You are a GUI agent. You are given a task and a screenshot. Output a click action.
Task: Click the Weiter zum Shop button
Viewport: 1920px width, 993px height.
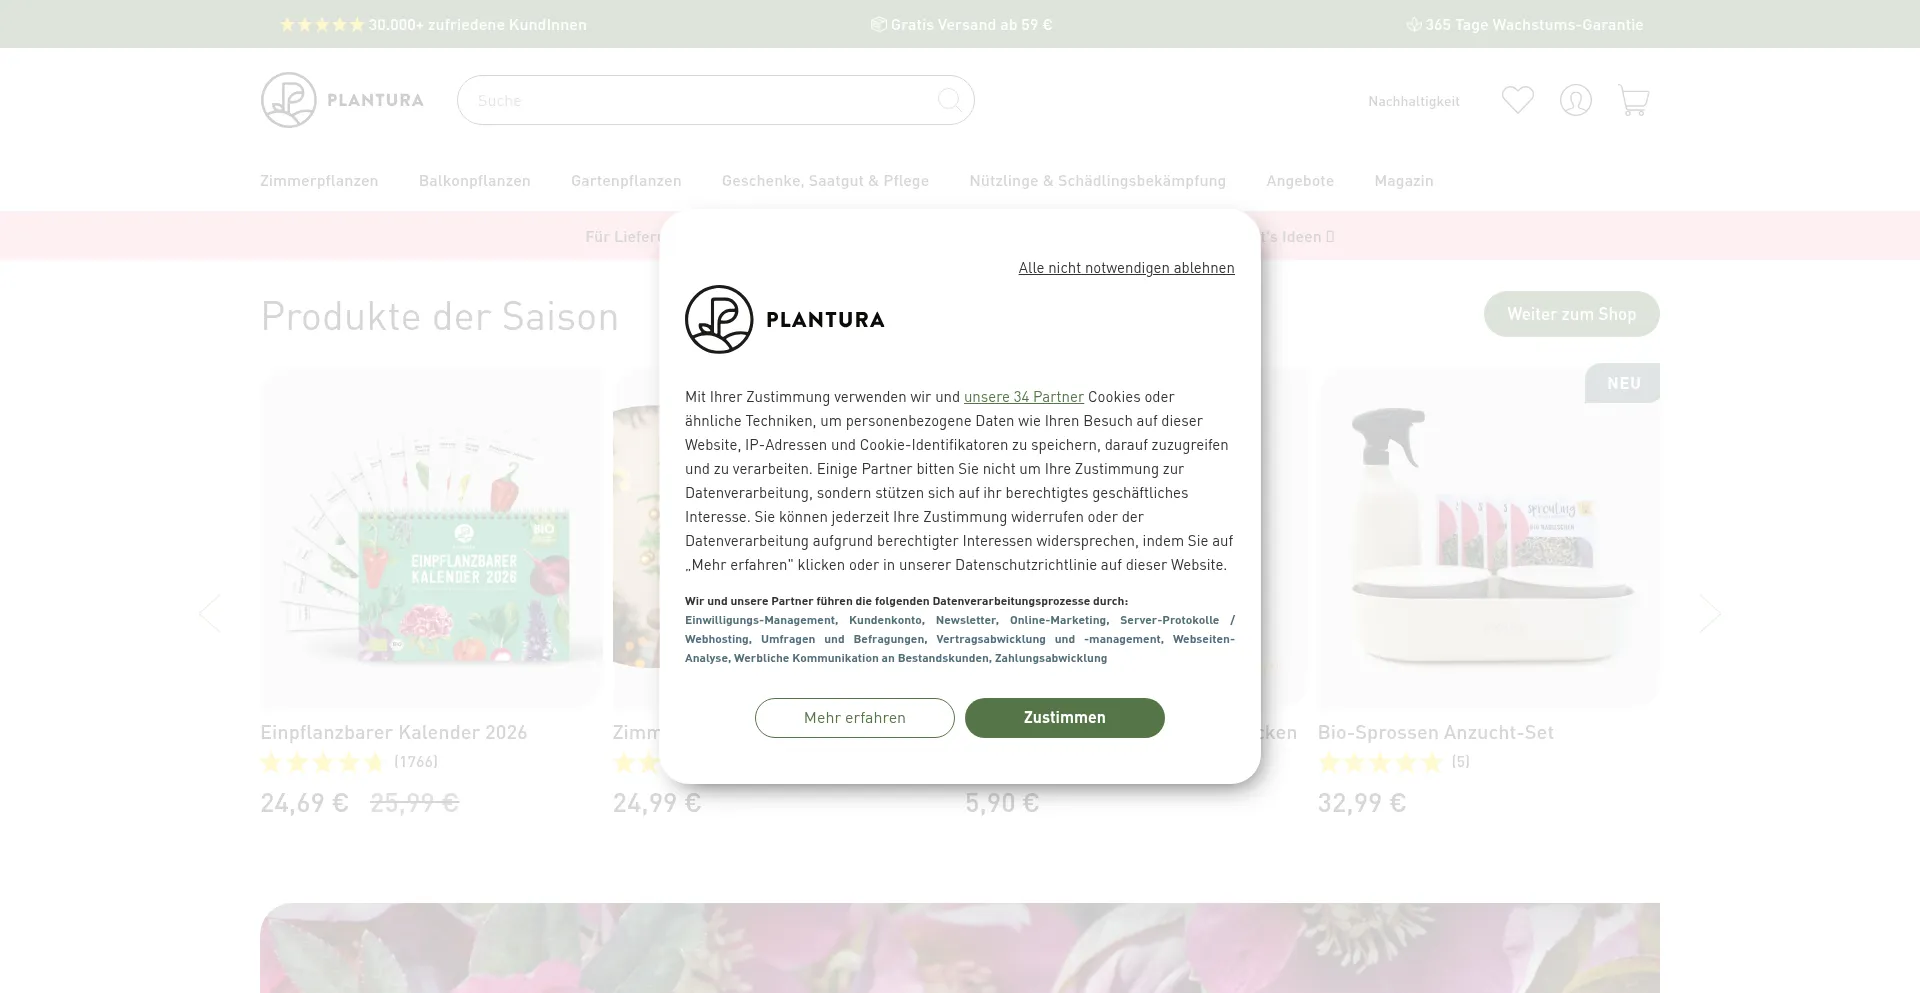(x=1571, y=314)
